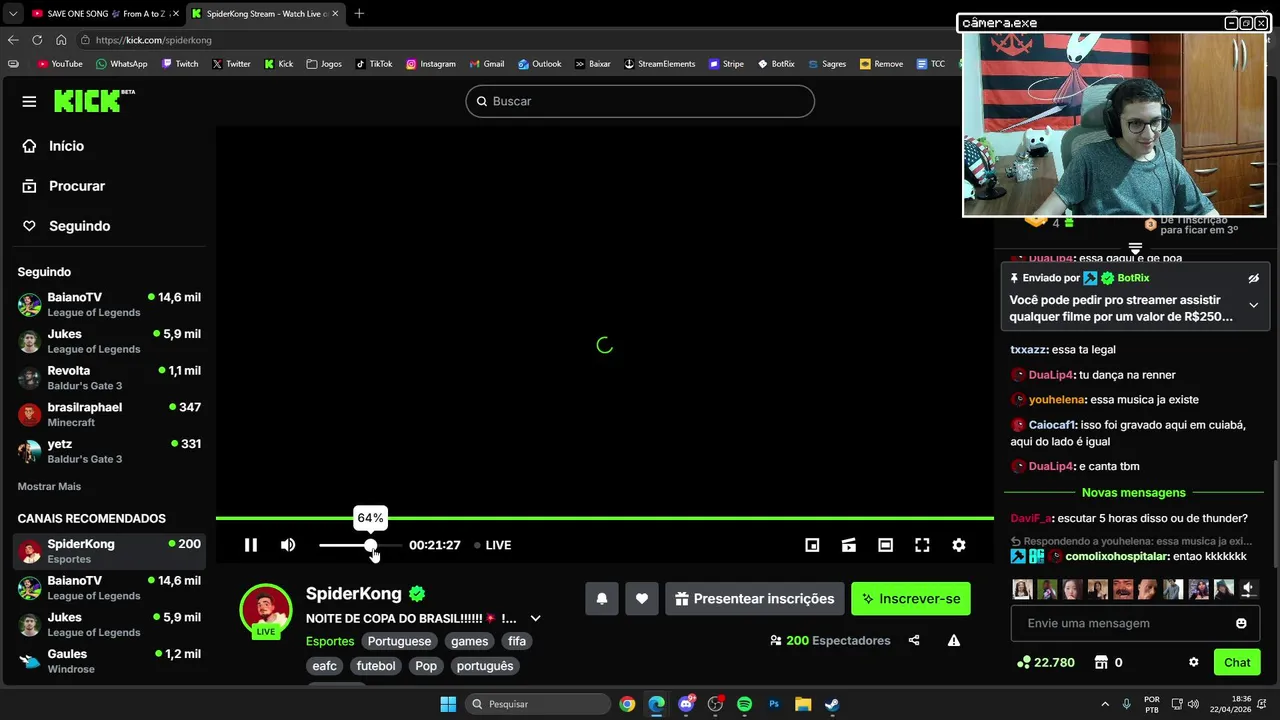The image size is (1280, 720).
Task: Go to browser home page
Action: pos(61,40)
